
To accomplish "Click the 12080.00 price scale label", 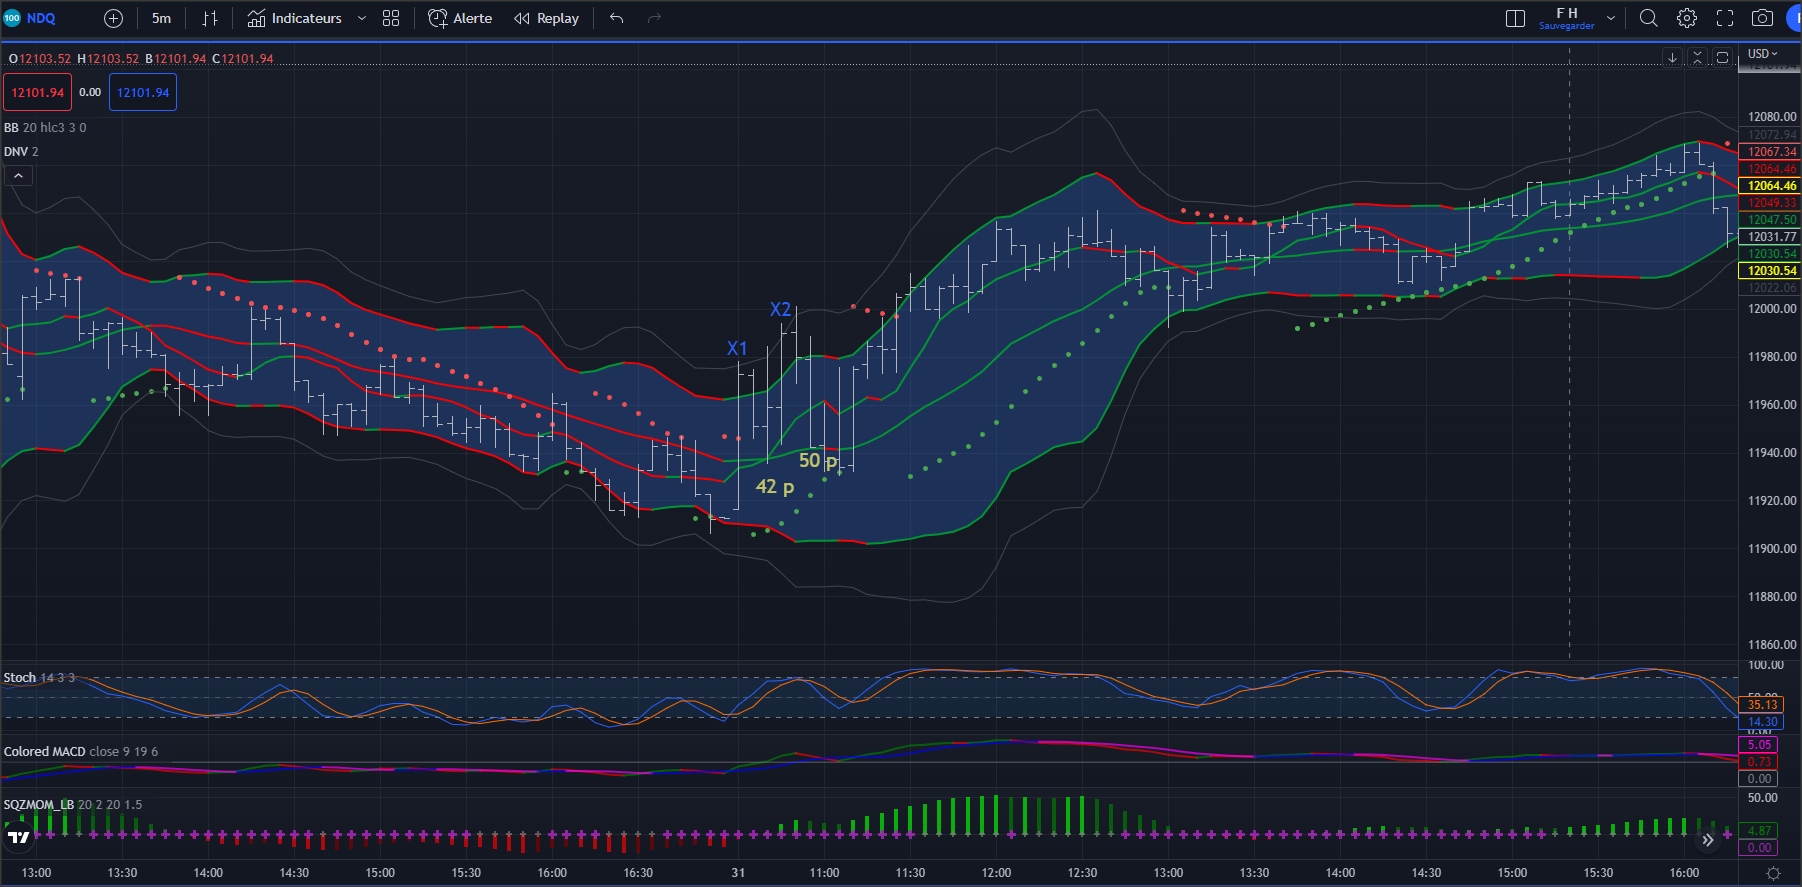I will pos(1772,117).
